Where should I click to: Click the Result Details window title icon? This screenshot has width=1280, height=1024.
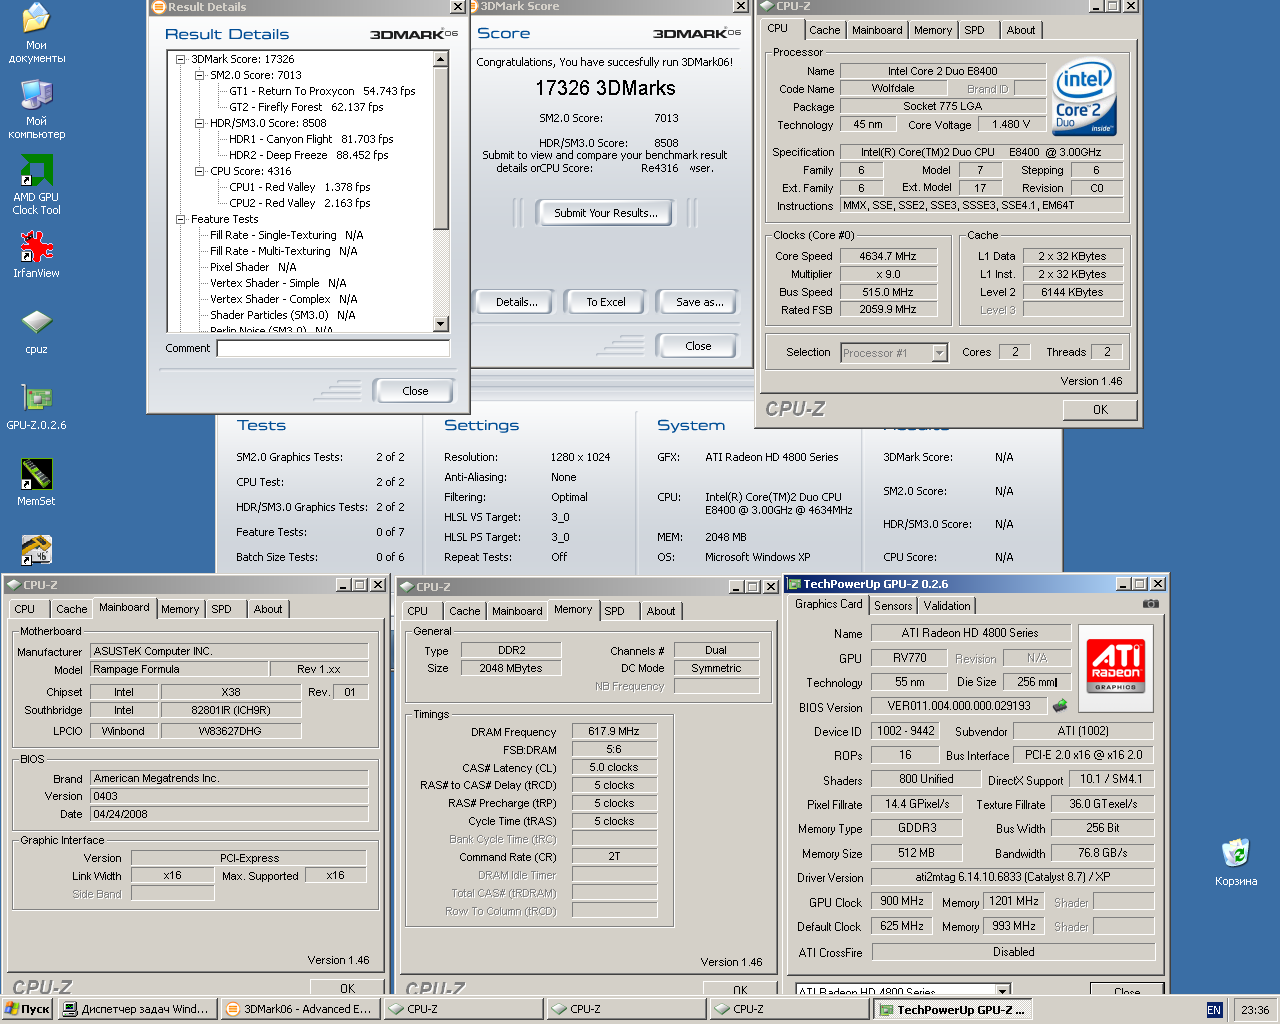pos(158,7)
